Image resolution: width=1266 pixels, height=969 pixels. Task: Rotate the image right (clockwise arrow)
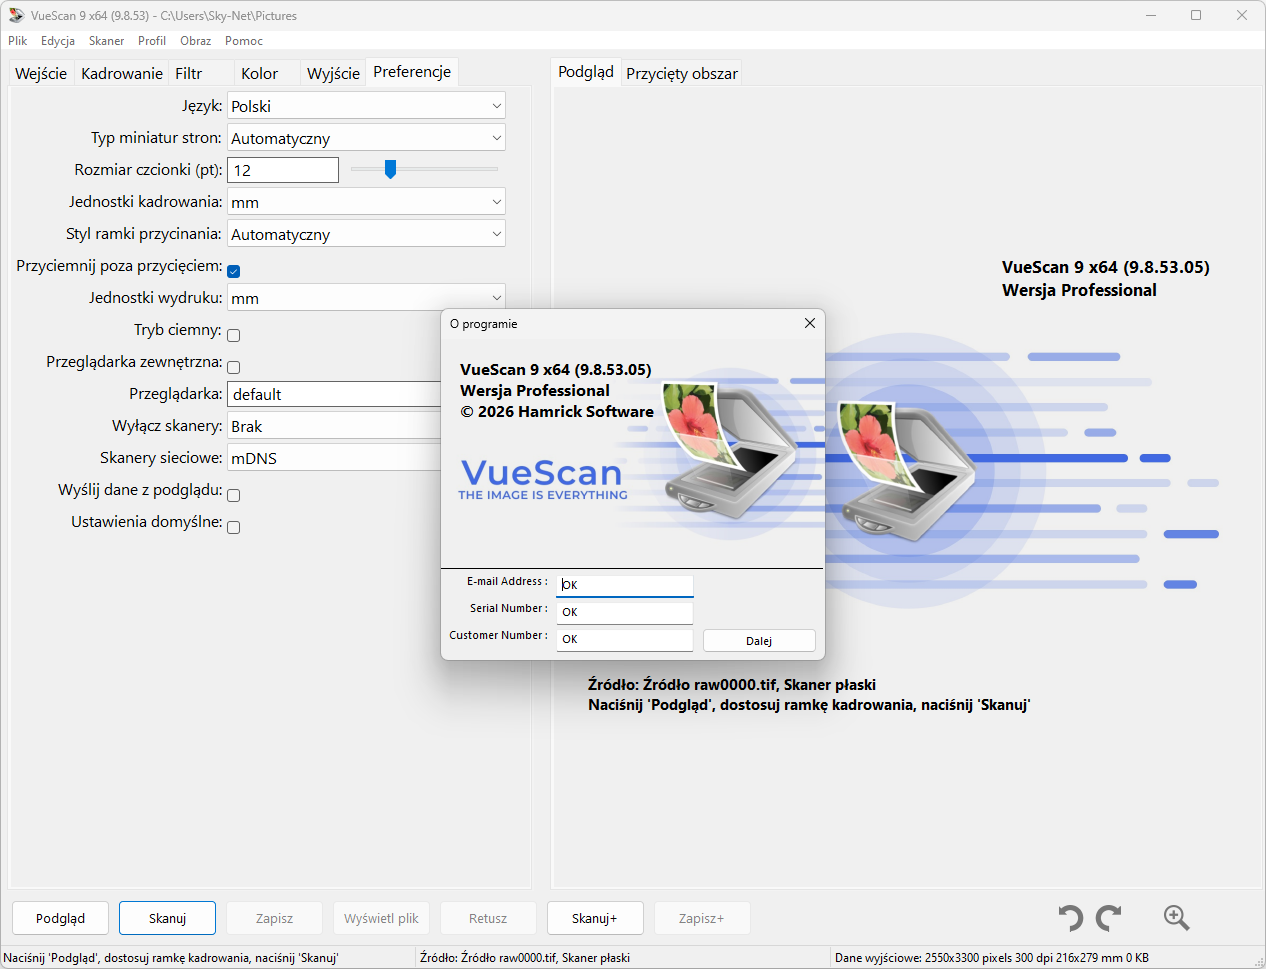(1109, 918)
